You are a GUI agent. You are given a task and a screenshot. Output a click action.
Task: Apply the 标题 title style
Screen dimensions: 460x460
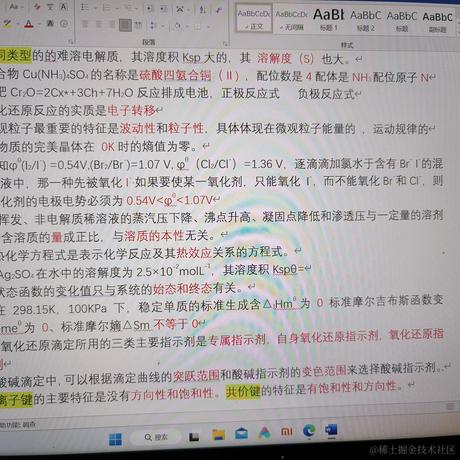(x=402, y=21)
